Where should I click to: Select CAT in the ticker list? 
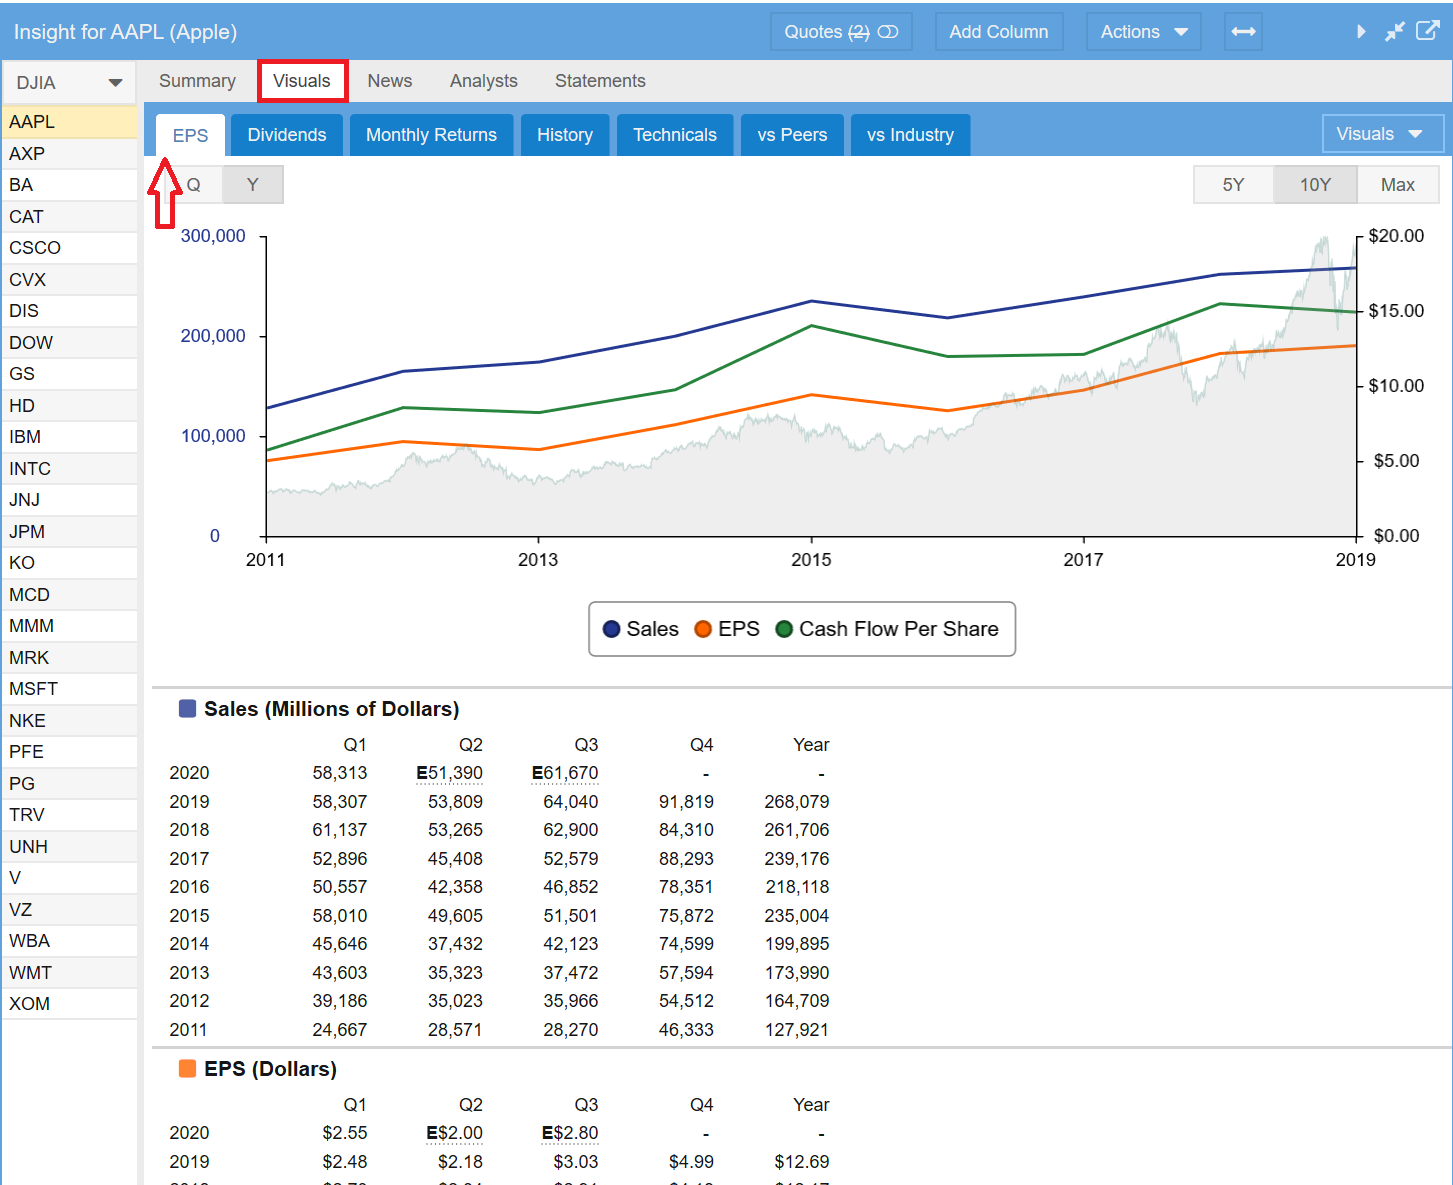pos(69,217)
